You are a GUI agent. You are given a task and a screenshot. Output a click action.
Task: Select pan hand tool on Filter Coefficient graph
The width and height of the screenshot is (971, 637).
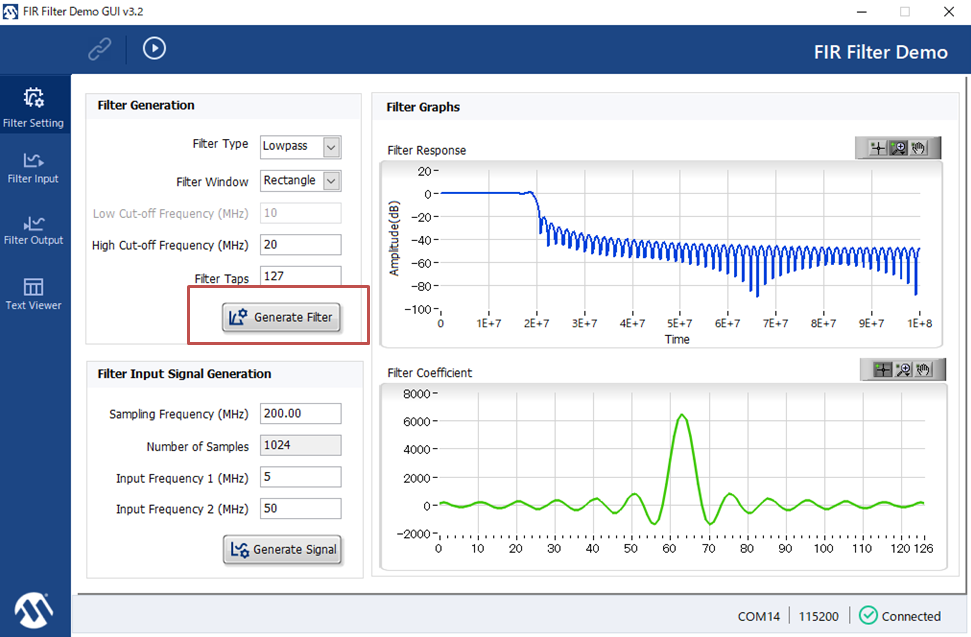tap(923, 370)
